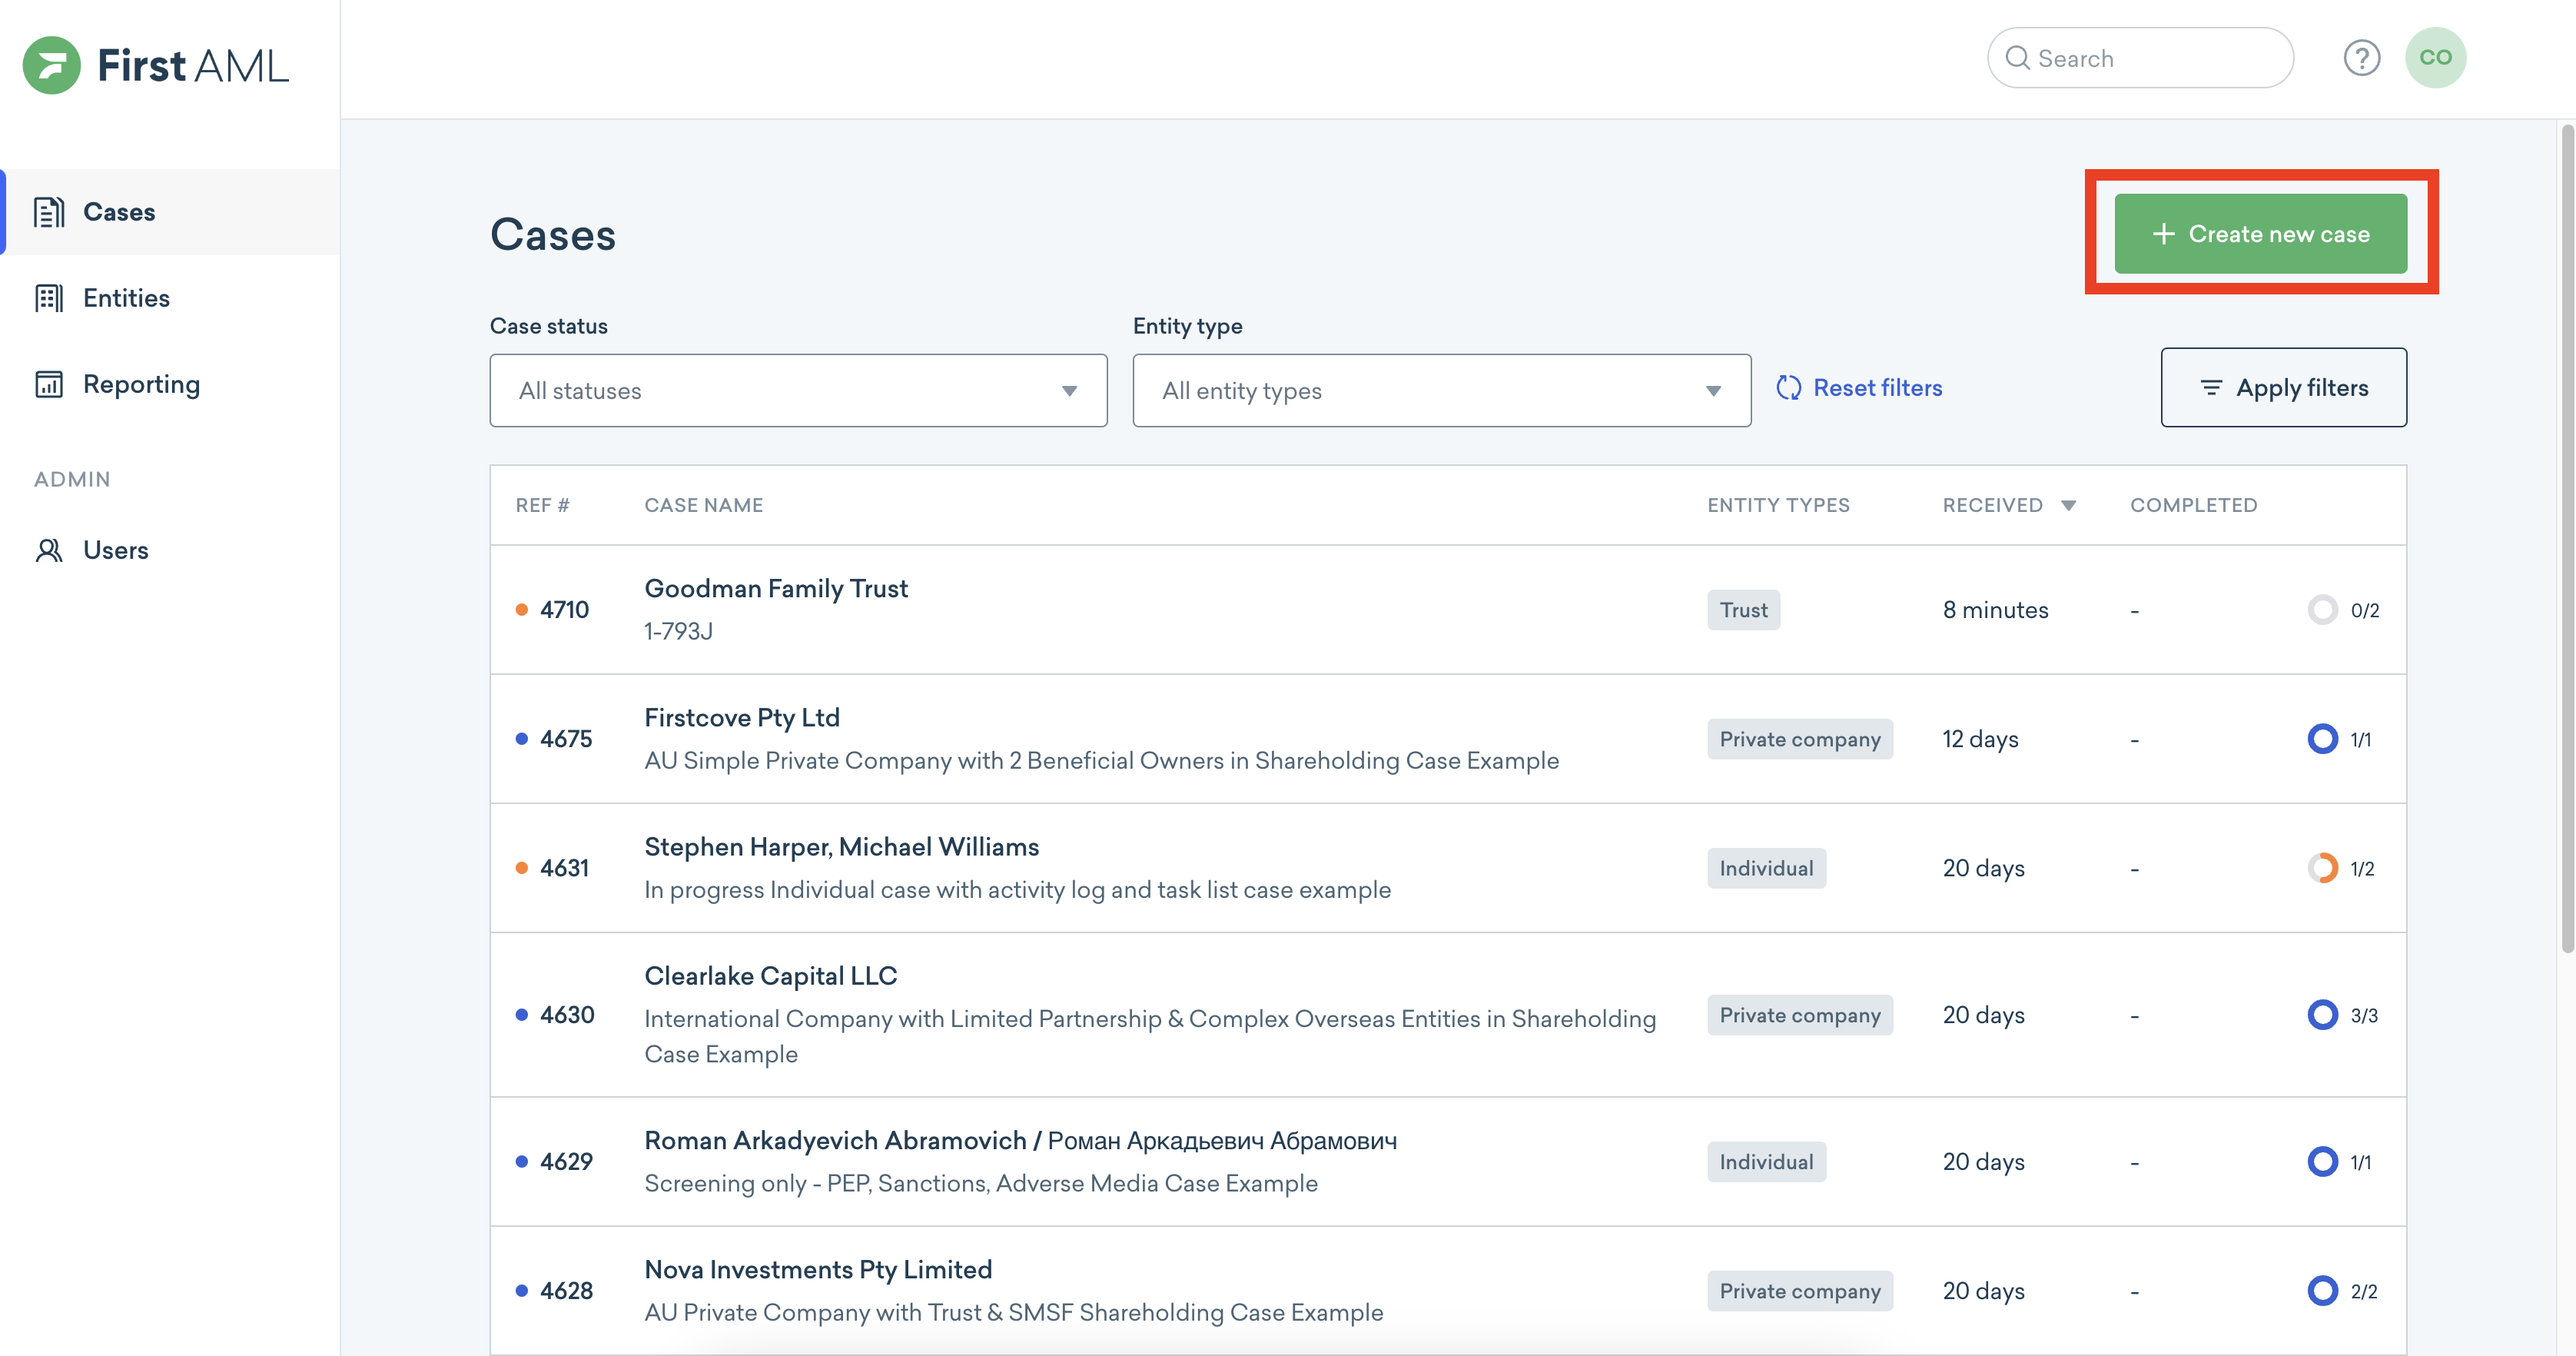Open the Goodman Family Trust case

pos(776,589)
